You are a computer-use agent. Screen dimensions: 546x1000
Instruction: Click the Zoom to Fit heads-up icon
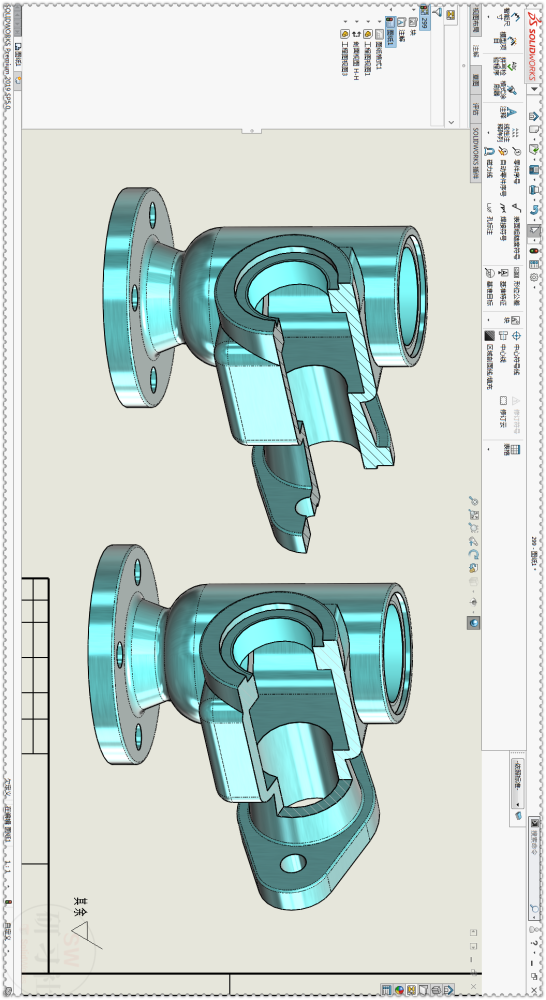tap(474, 501)
